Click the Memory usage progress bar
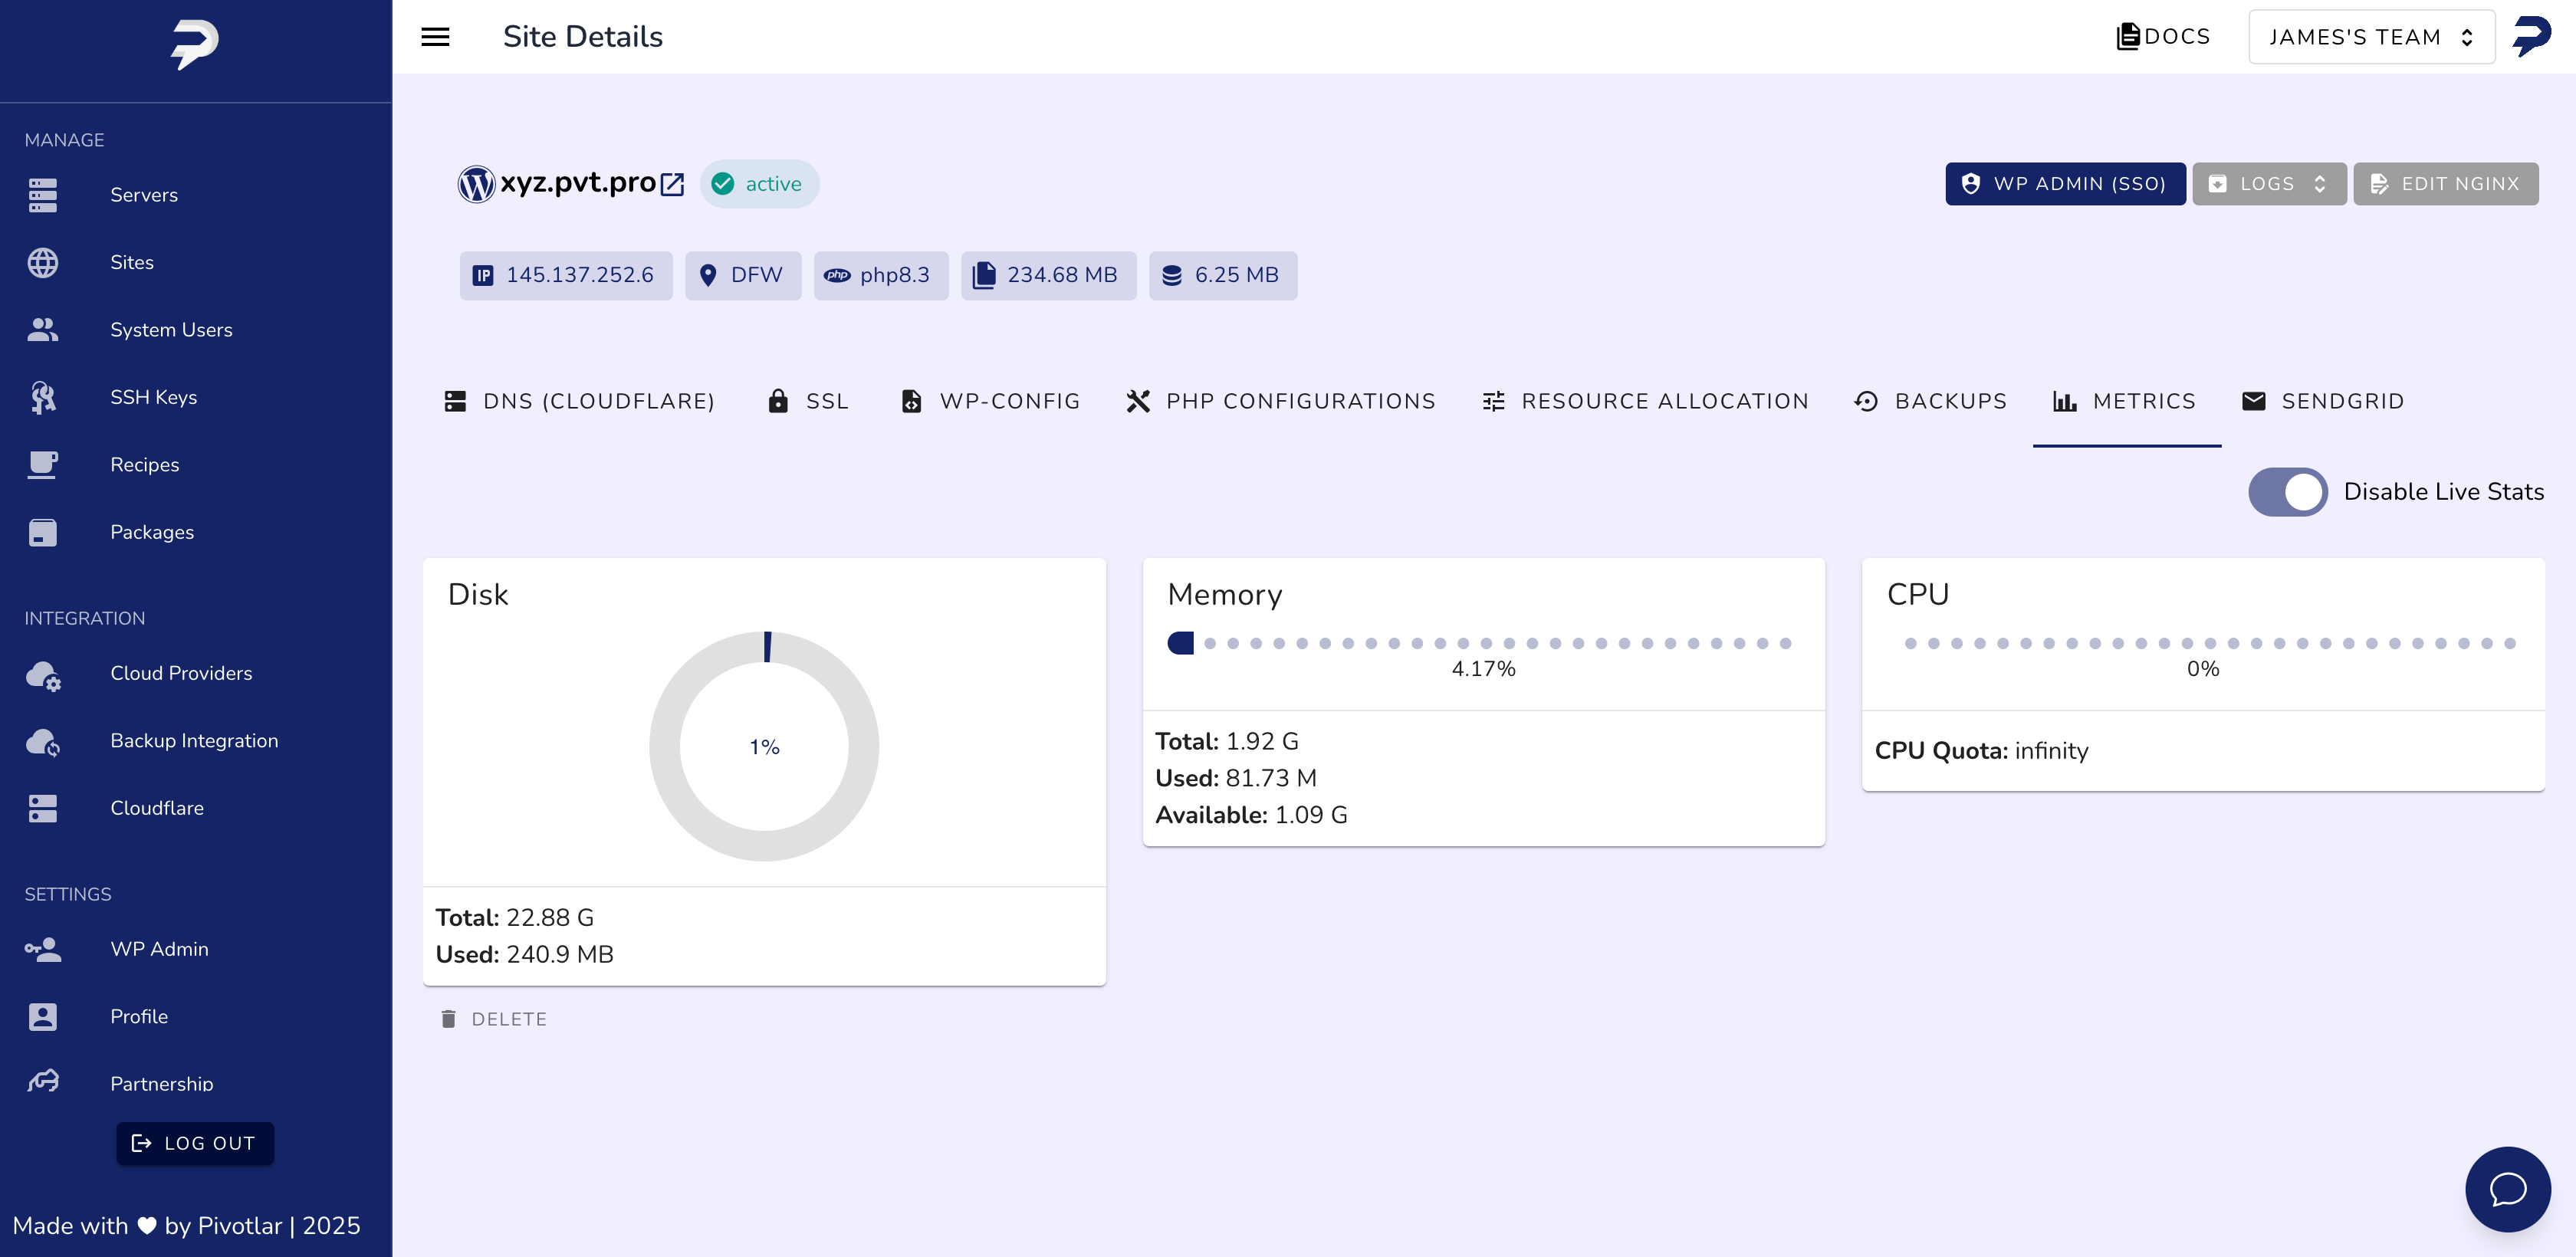This screenshot has height=1257, width=2576. 1482,643
